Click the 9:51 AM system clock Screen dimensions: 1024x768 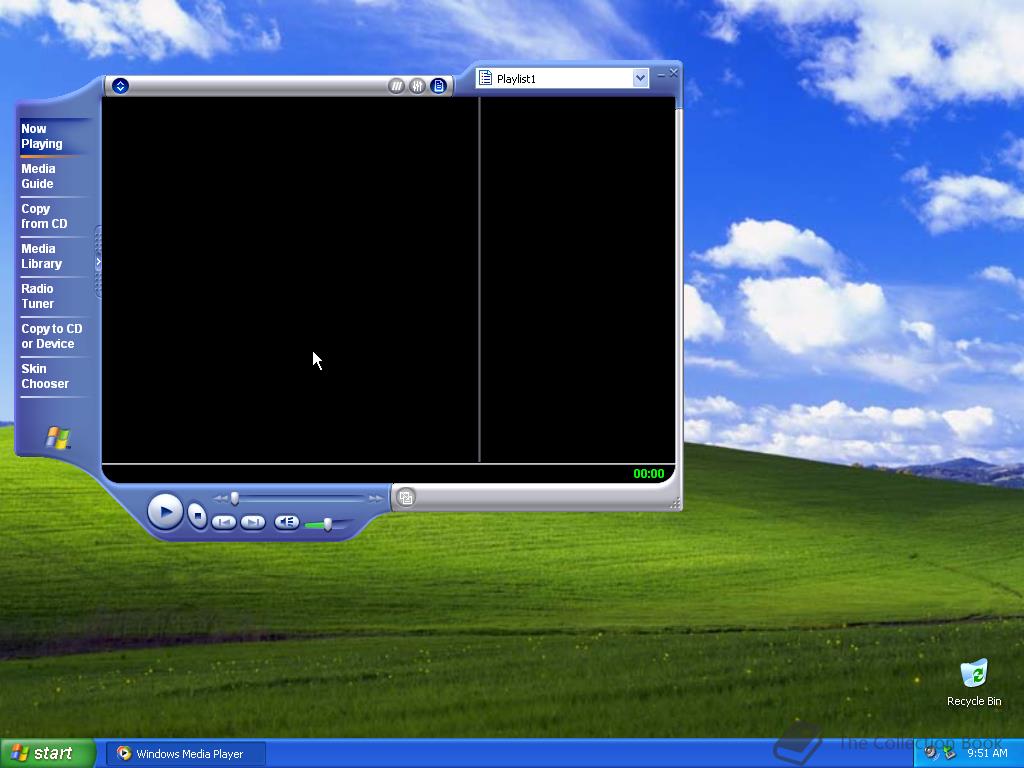987,754
